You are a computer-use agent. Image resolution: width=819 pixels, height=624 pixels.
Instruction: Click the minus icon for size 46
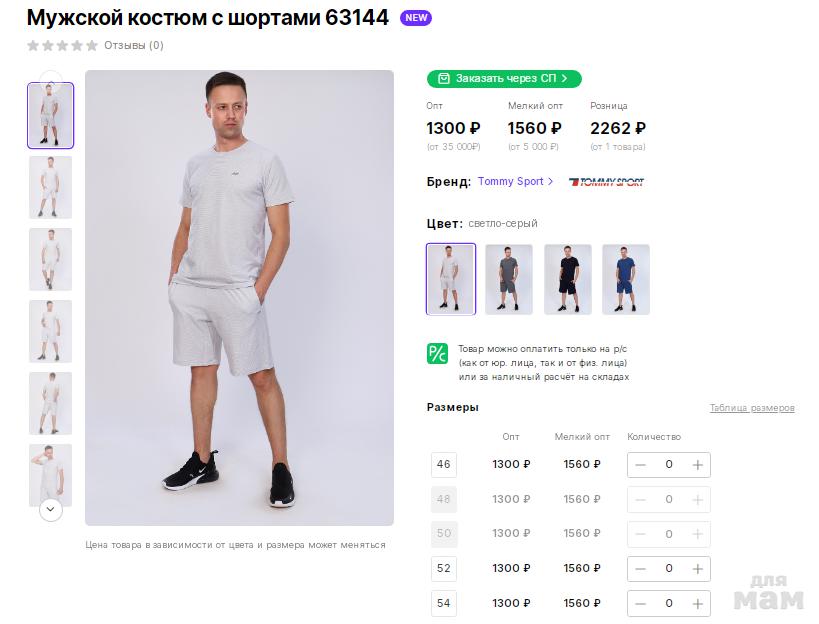(x=641, y=464)
